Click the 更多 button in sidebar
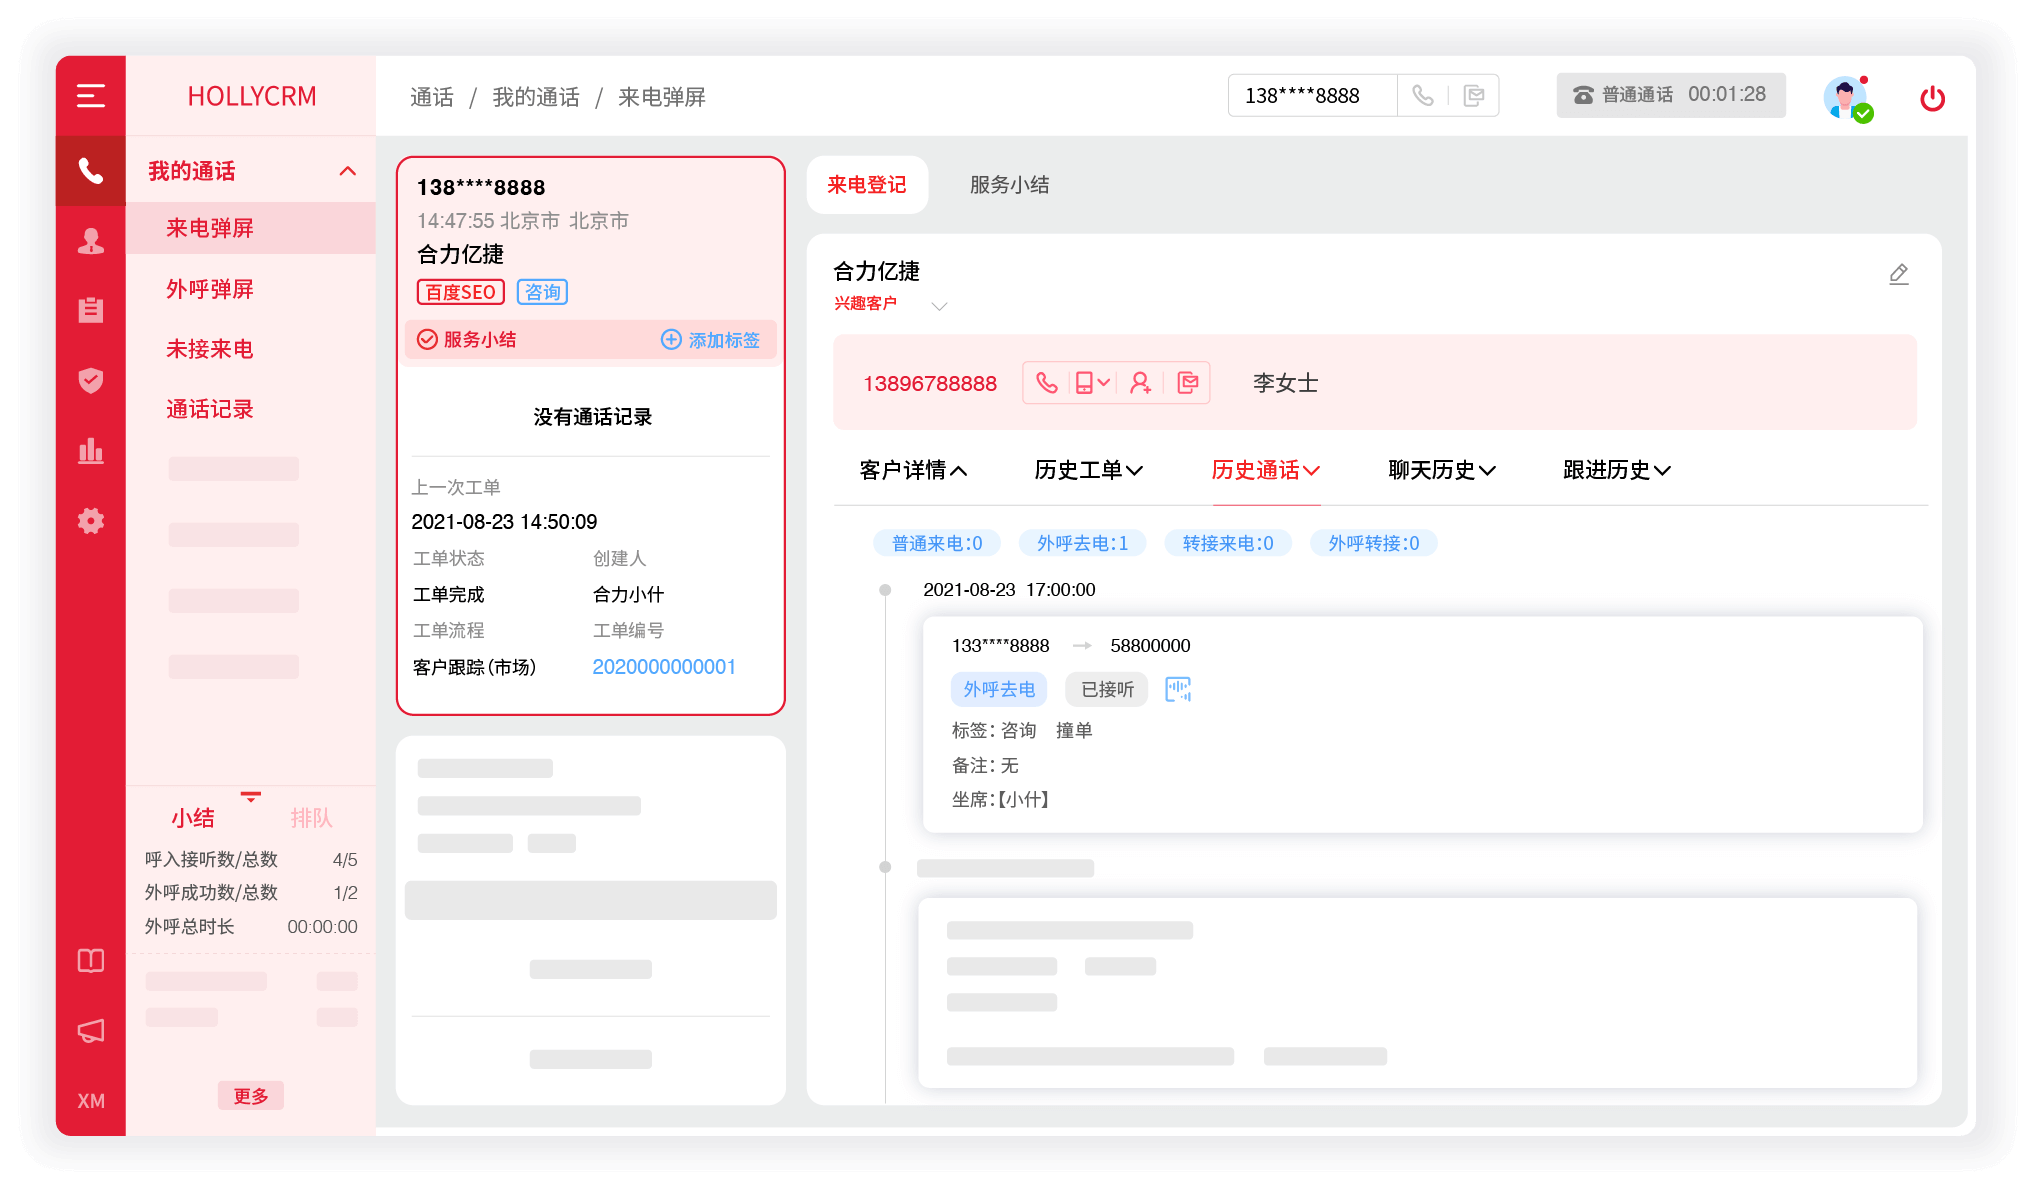 252,1096
